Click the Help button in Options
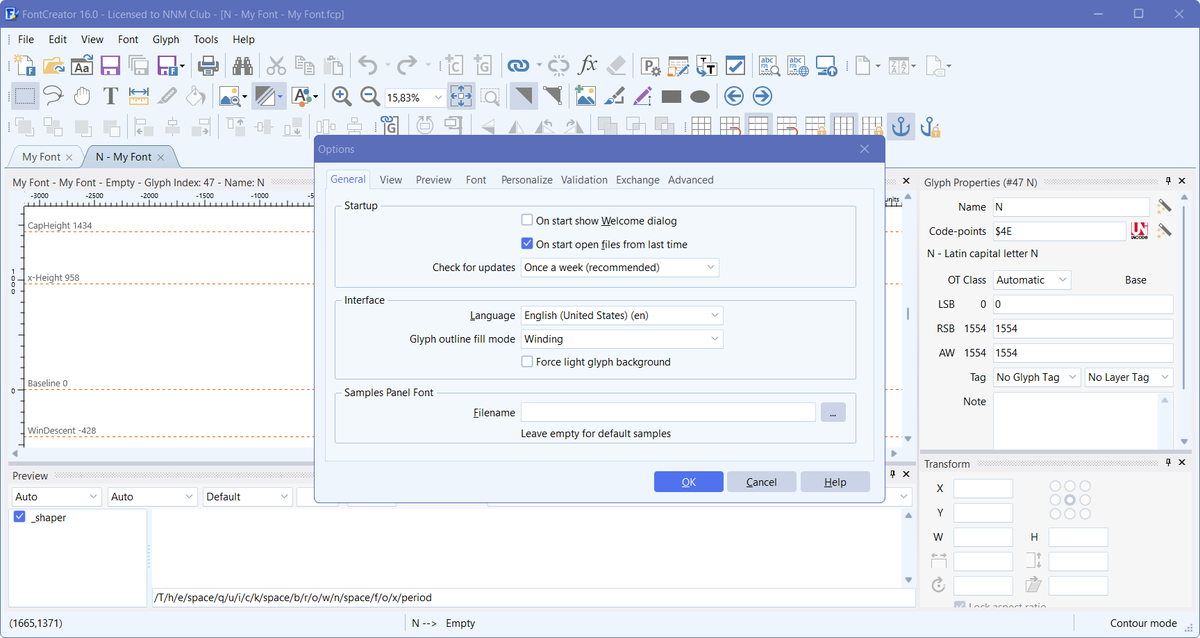The height and width of the screenshot is (638, 1200). (835, 482)
